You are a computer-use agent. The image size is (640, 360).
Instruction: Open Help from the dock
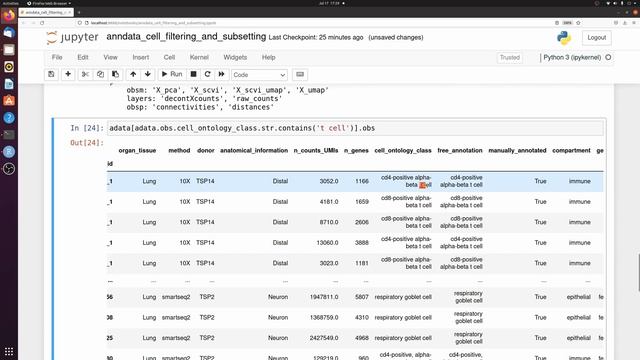click(x=9, y=118)
